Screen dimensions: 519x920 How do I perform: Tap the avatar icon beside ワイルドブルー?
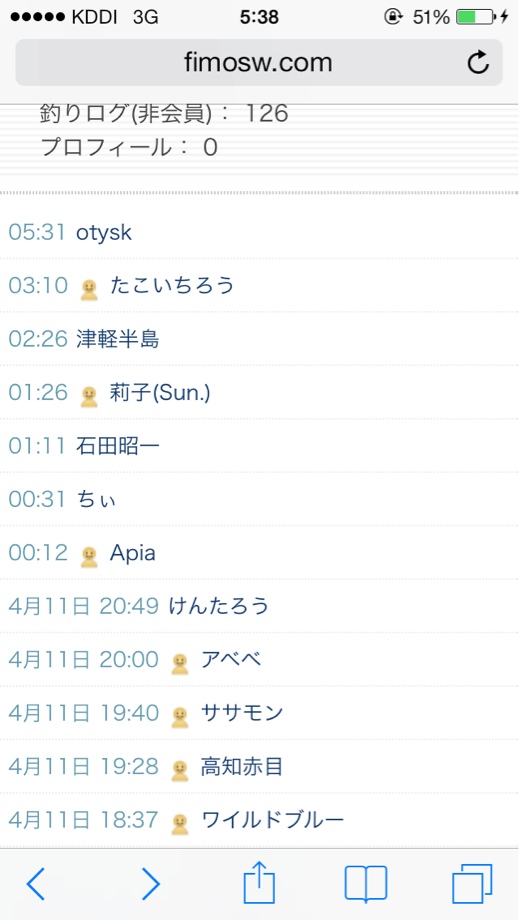[x=180, y=824]
